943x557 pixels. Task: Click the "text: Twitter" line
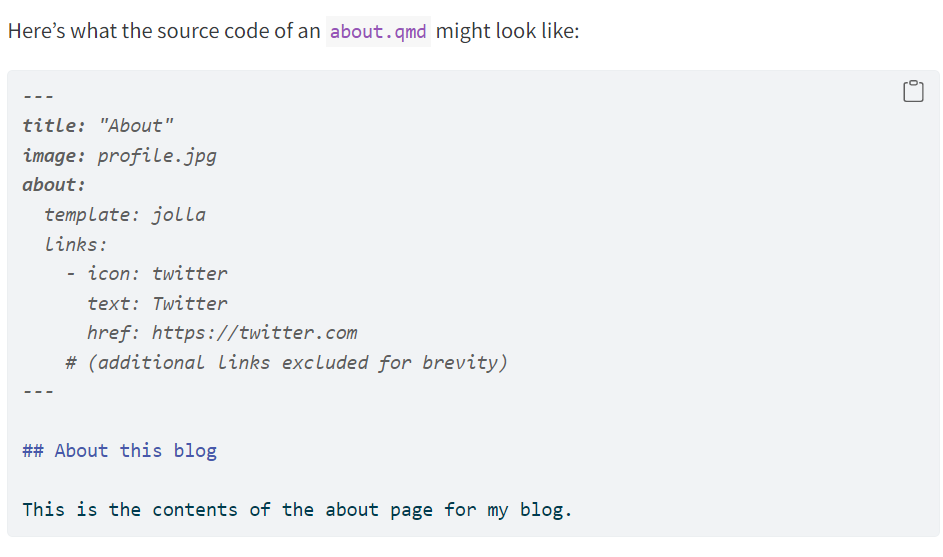tap(157, 303)
